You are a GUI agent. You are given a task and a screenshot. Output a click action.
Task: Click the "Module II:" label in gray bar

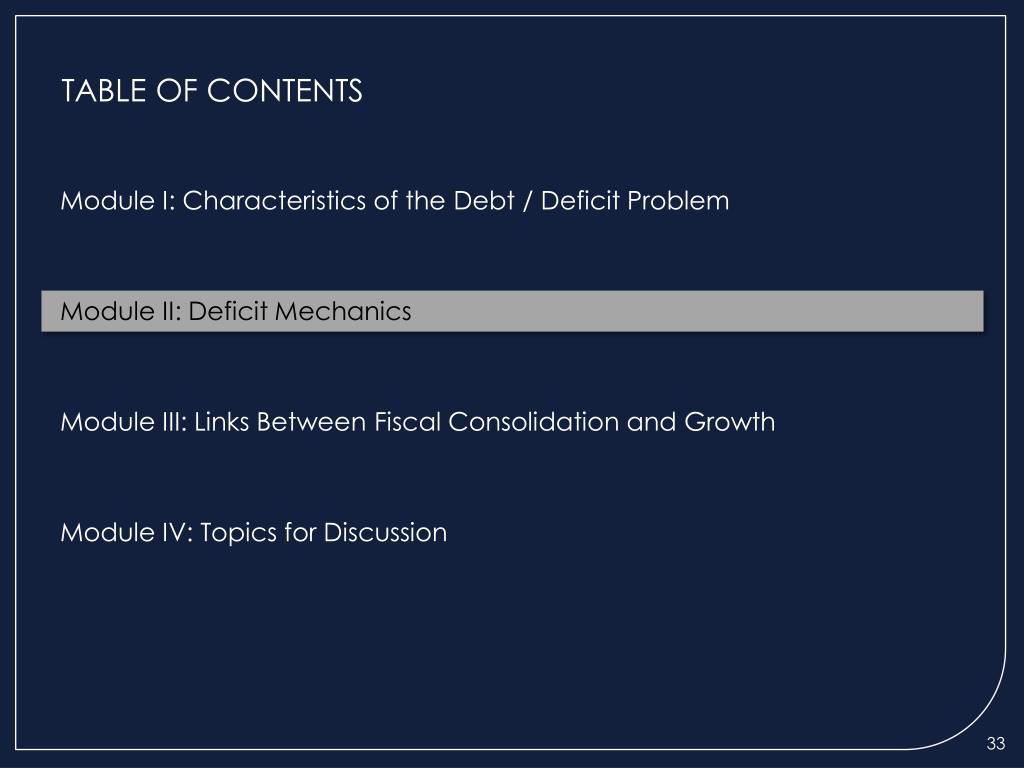[121, 311]
